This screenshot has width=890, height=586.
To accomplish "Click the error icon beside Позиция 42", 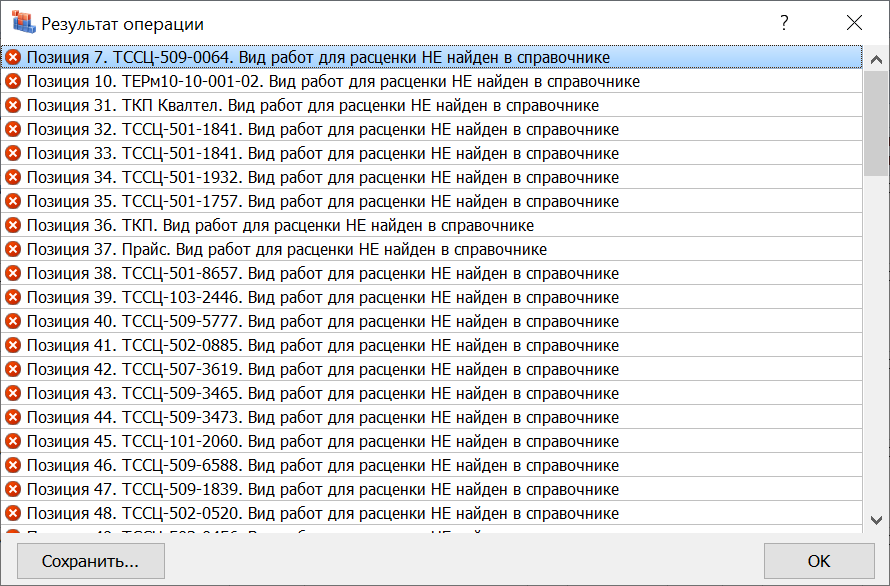I will [13, 369].
